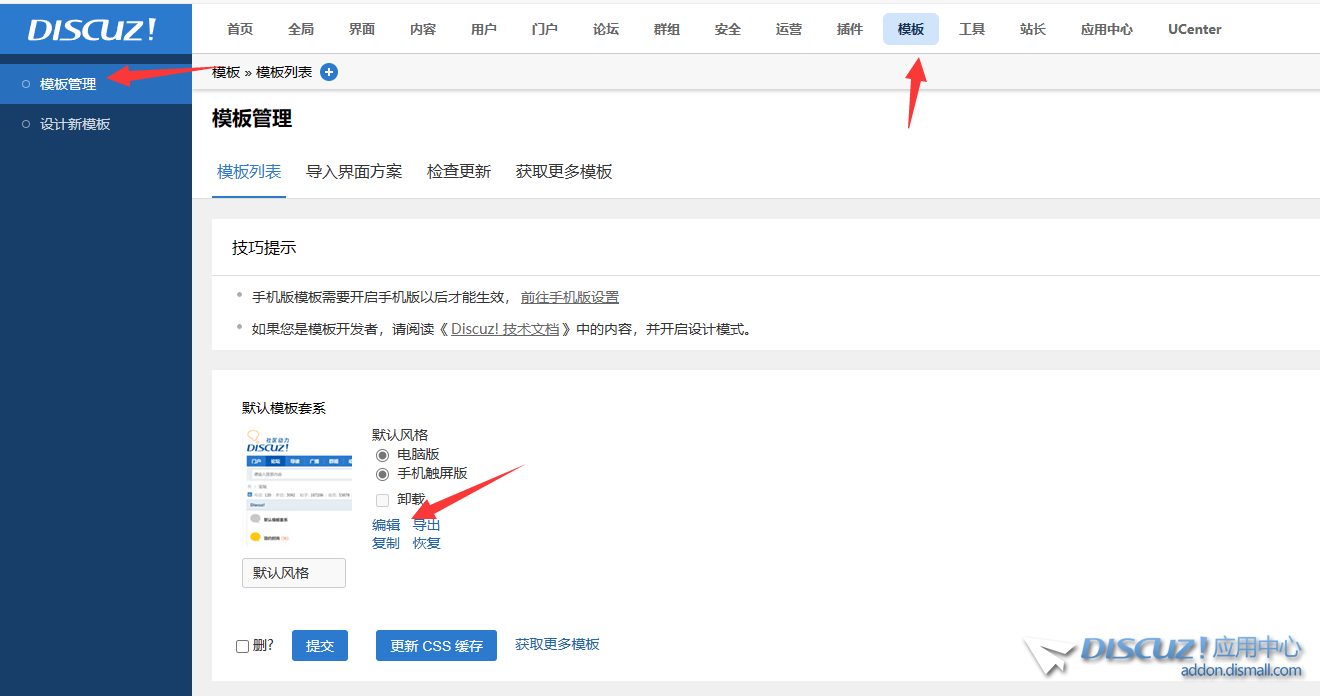1320x696 pixels.
Task: Click the 复制 link under 默认风格
Action: (x=386, y=543)
